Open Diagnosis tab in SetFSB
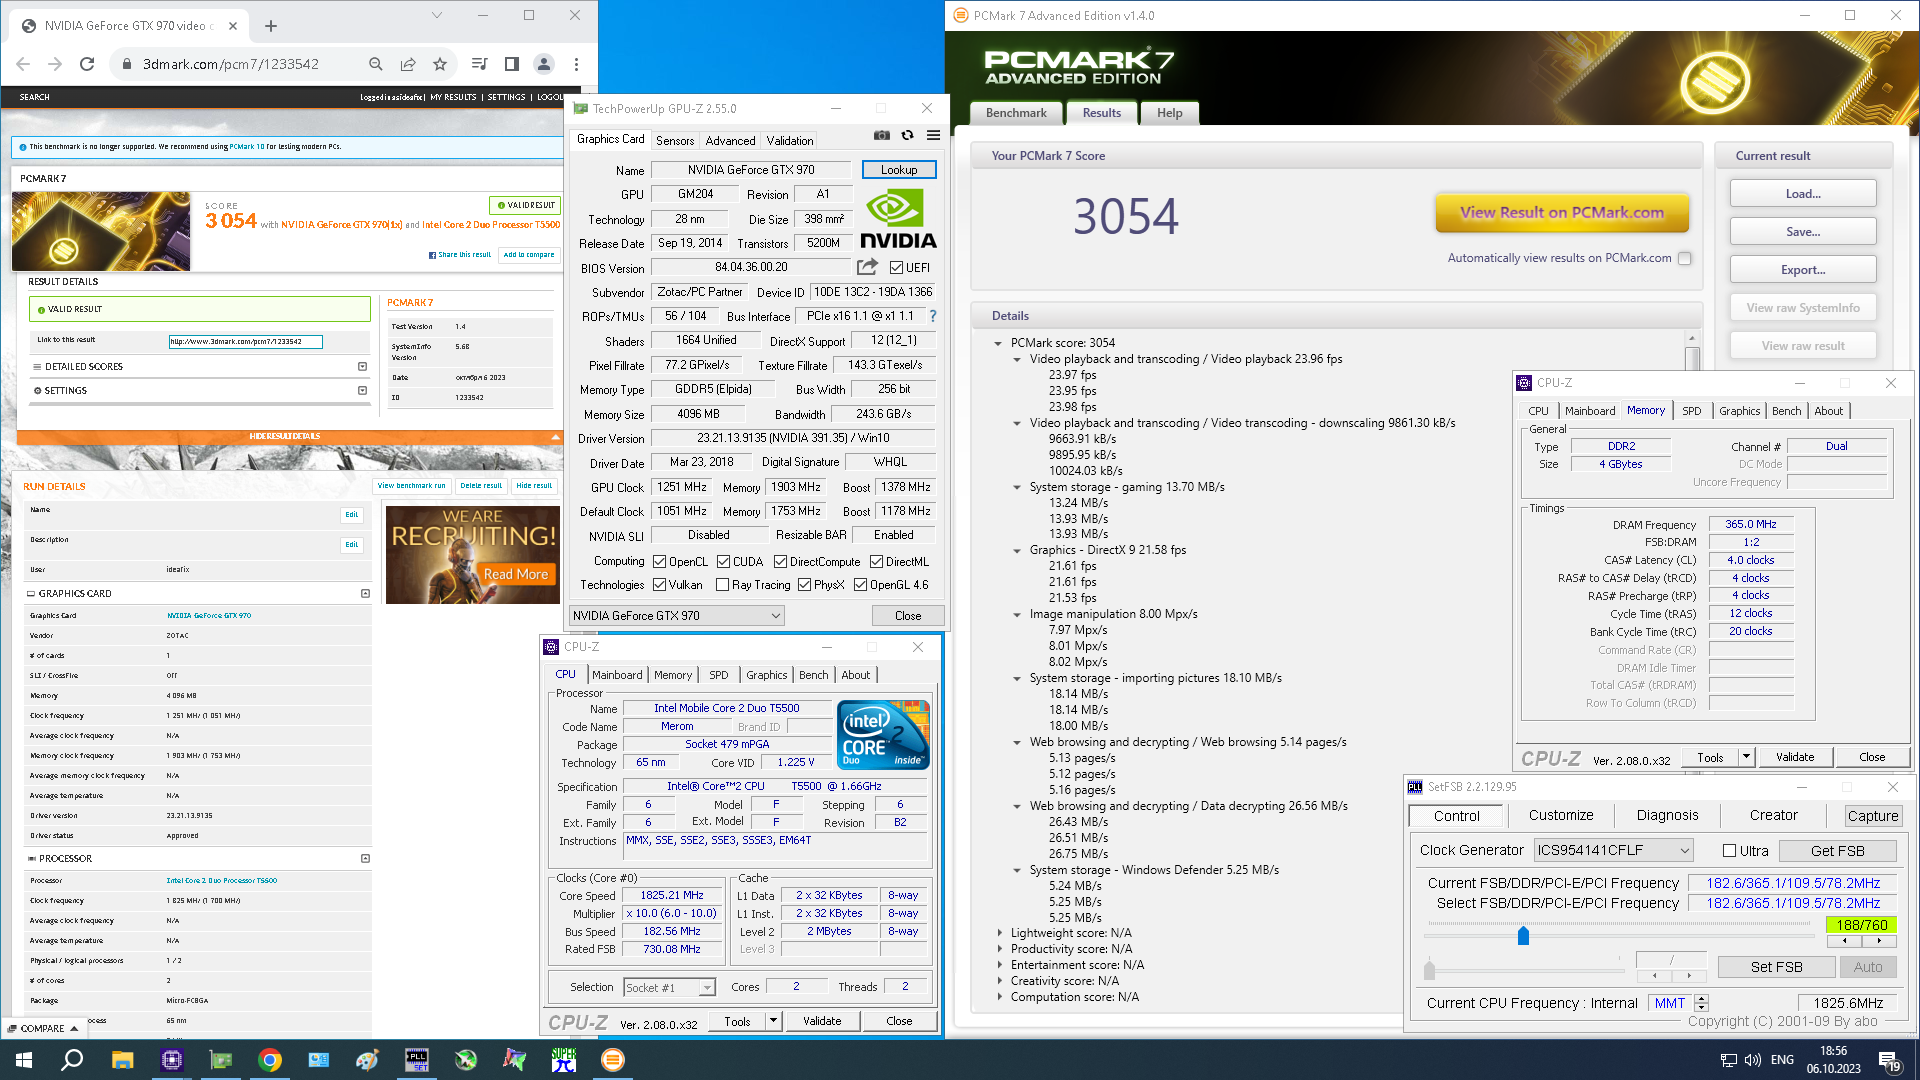1920x1080 pixels. click(x=1667, y=816)
